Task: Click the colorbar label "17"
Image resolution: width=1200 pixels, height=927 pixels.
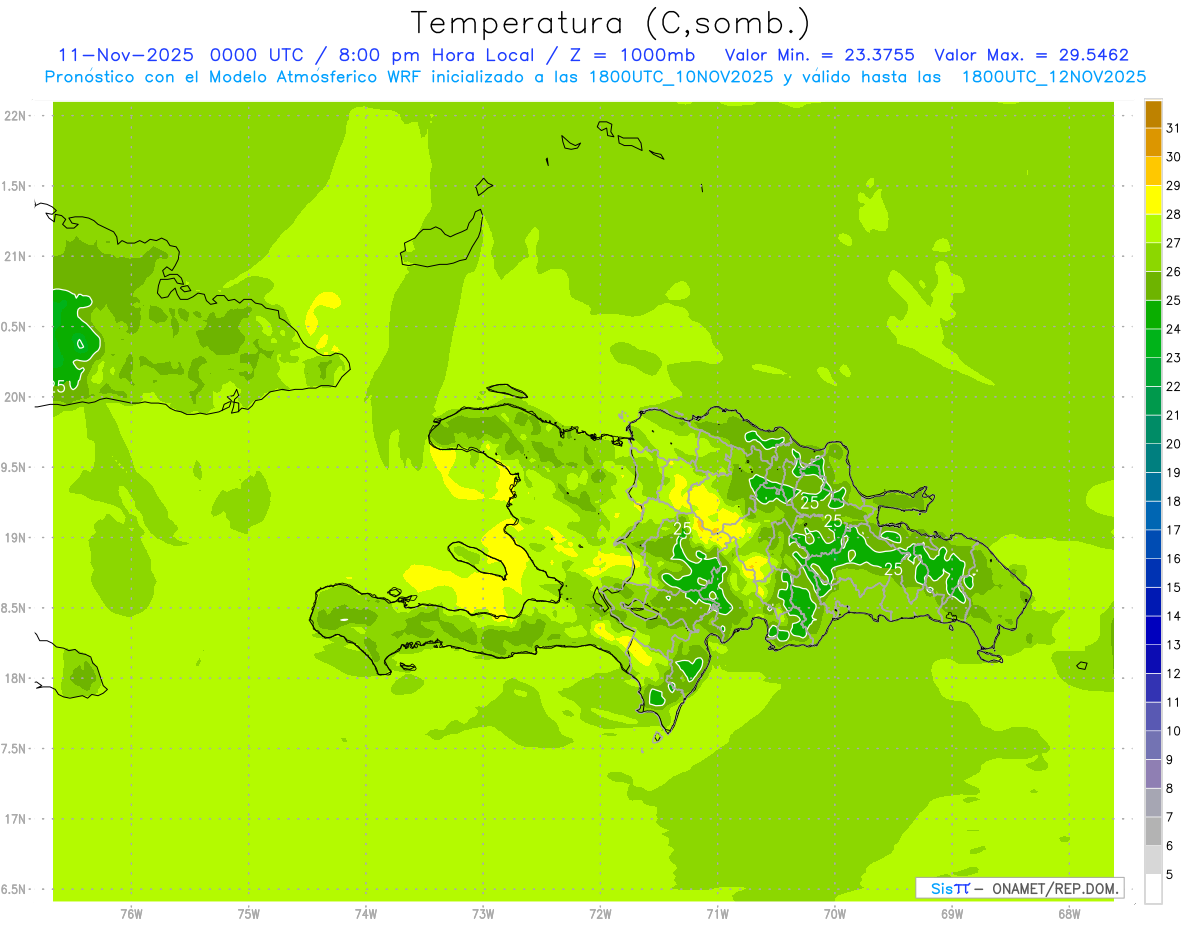Action: pos(1173,530)
